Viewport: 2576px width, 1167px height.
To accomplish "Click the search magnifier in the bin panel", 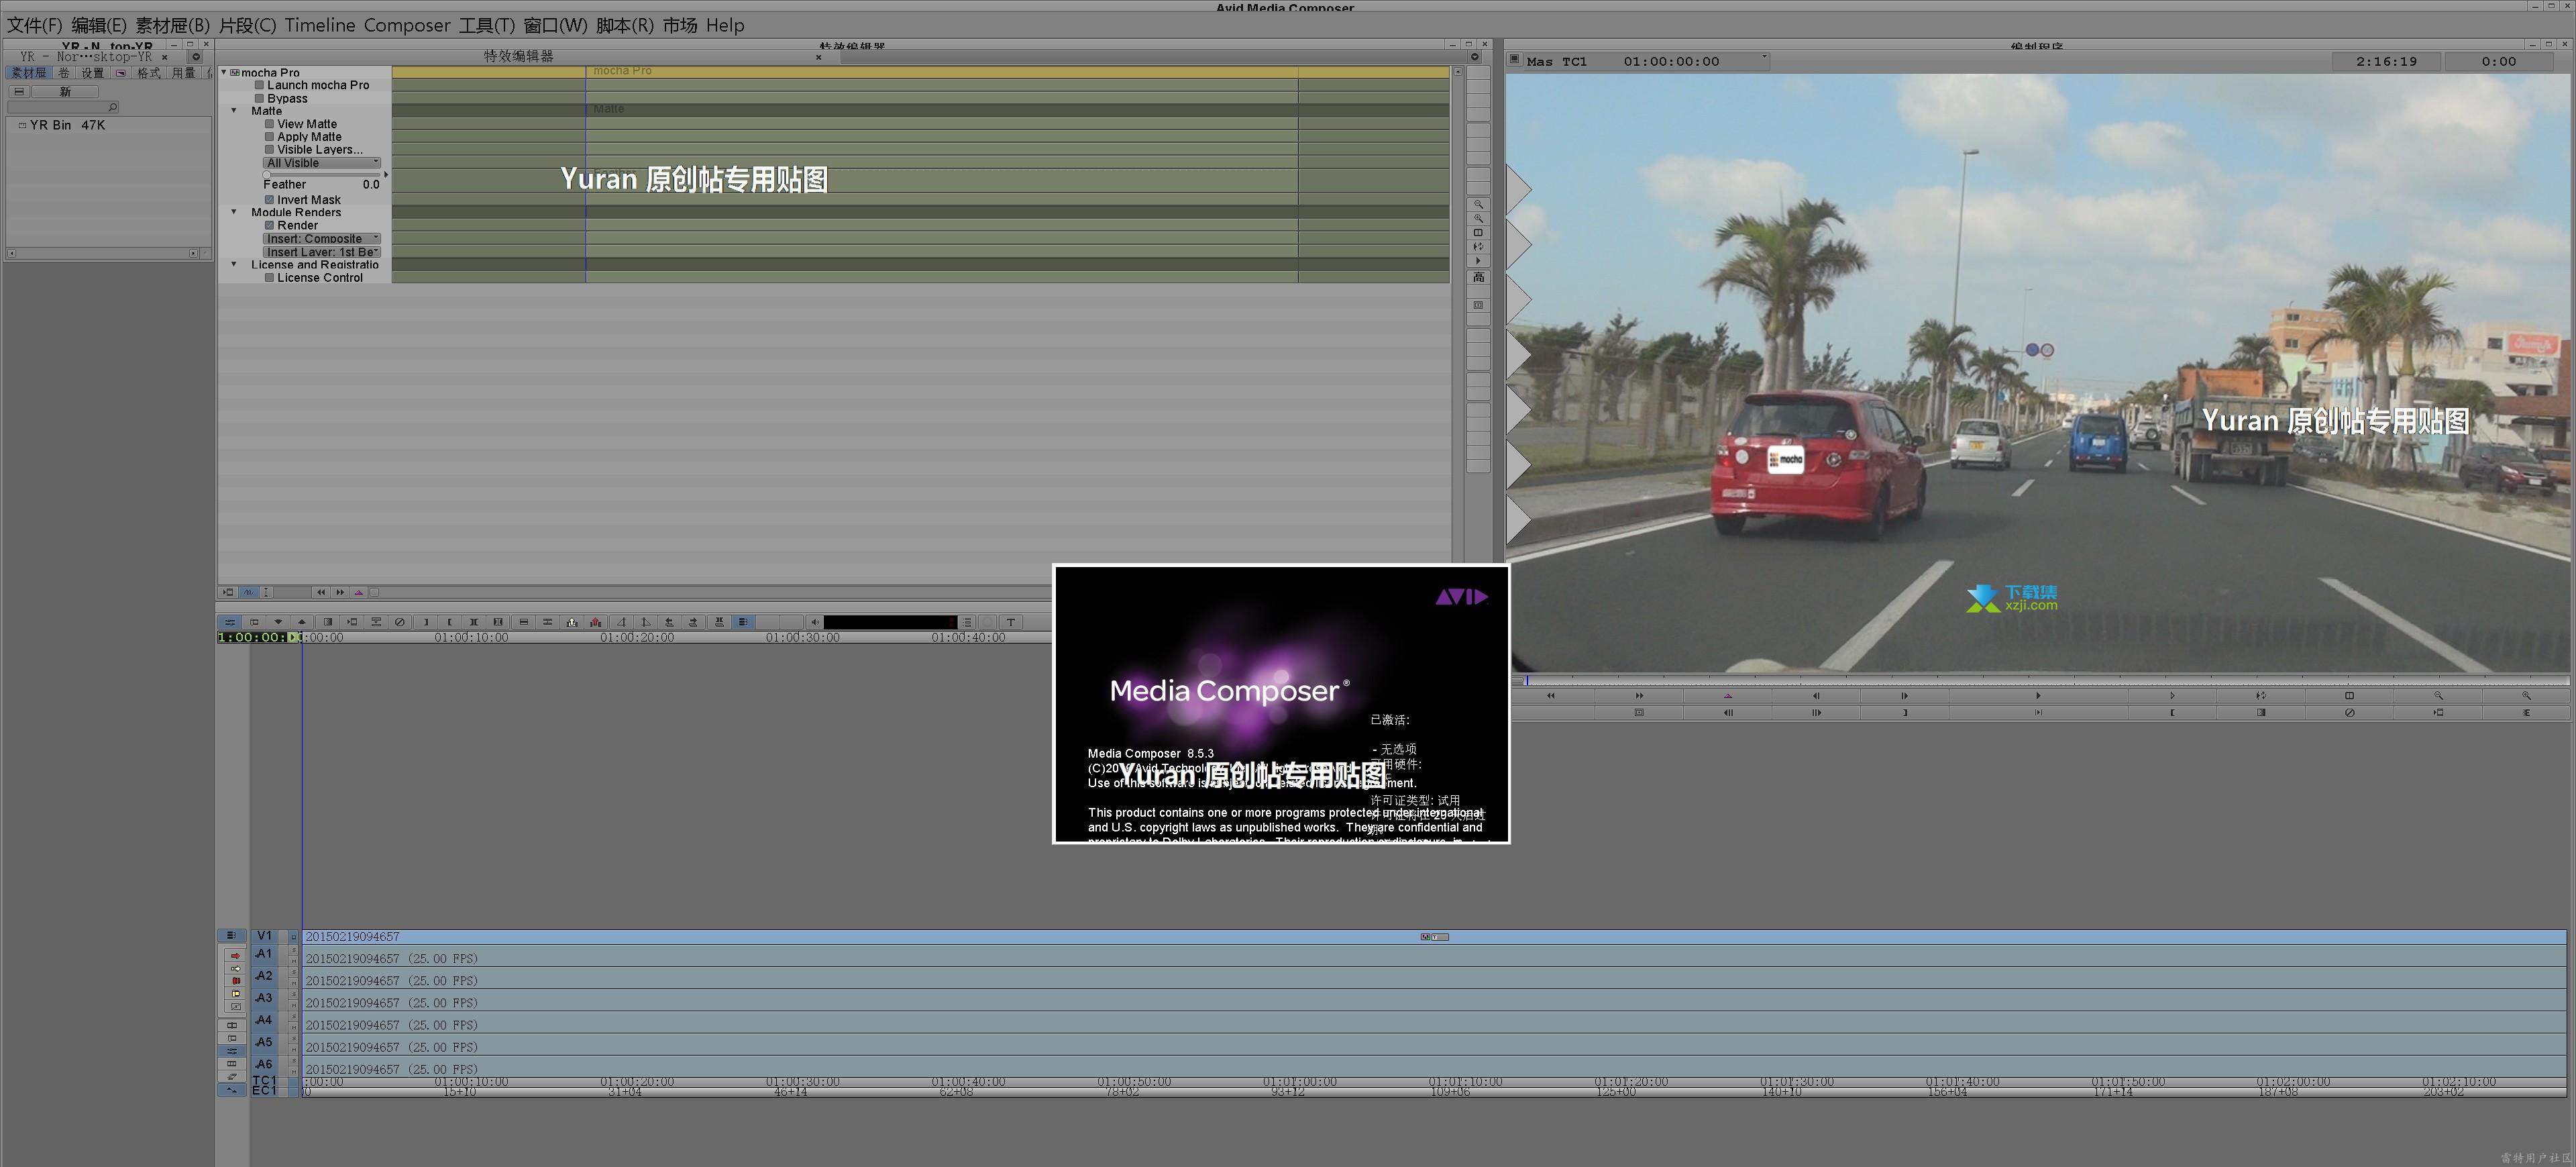I will tap(113, 108).
